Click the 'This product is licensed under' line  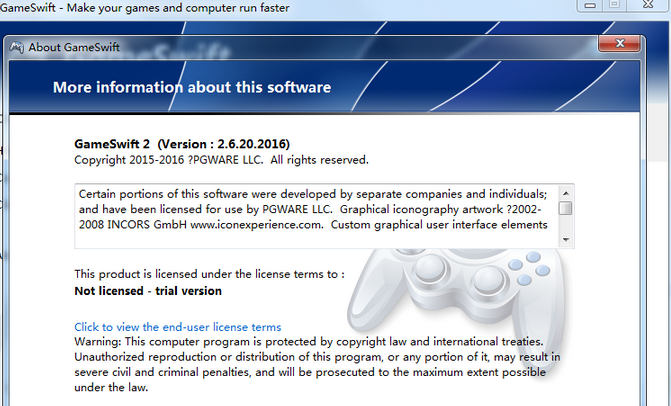click(x=209, y=274)
